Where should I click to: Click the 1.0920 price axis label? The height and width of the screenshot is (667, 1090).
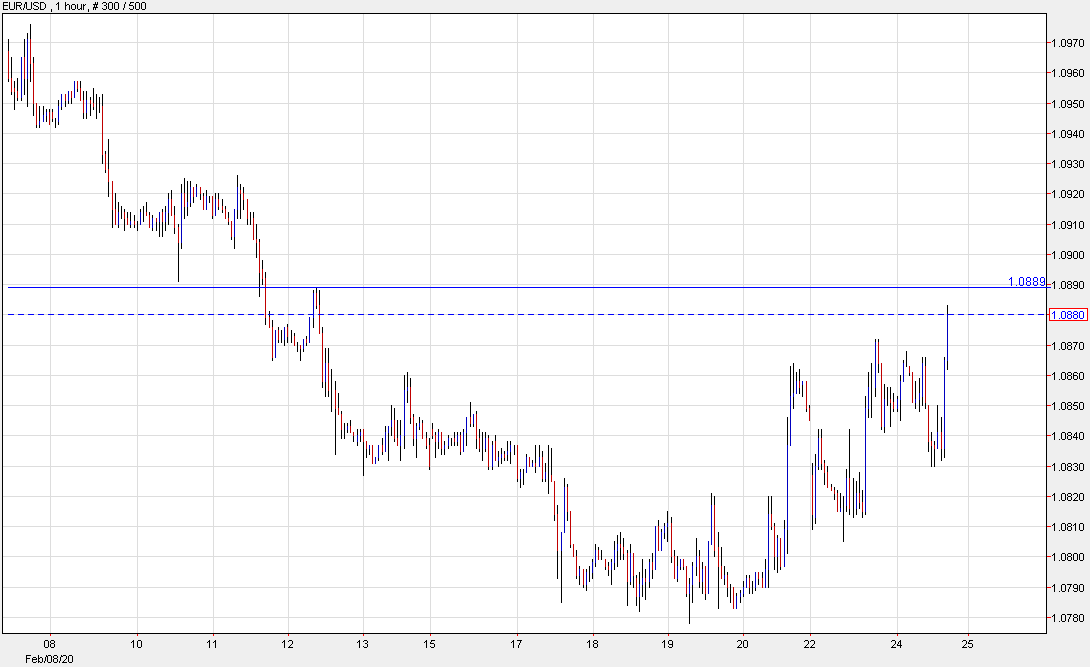click(1068, 194)
